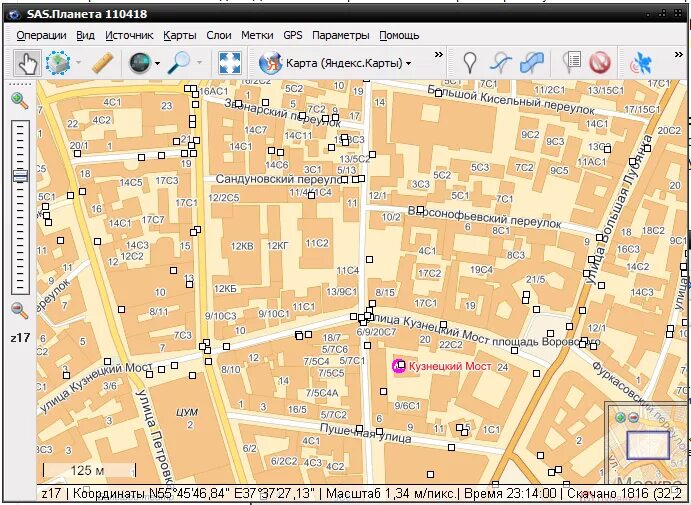Open the Слои menu
691x505 pixels.
coord(219,35)
